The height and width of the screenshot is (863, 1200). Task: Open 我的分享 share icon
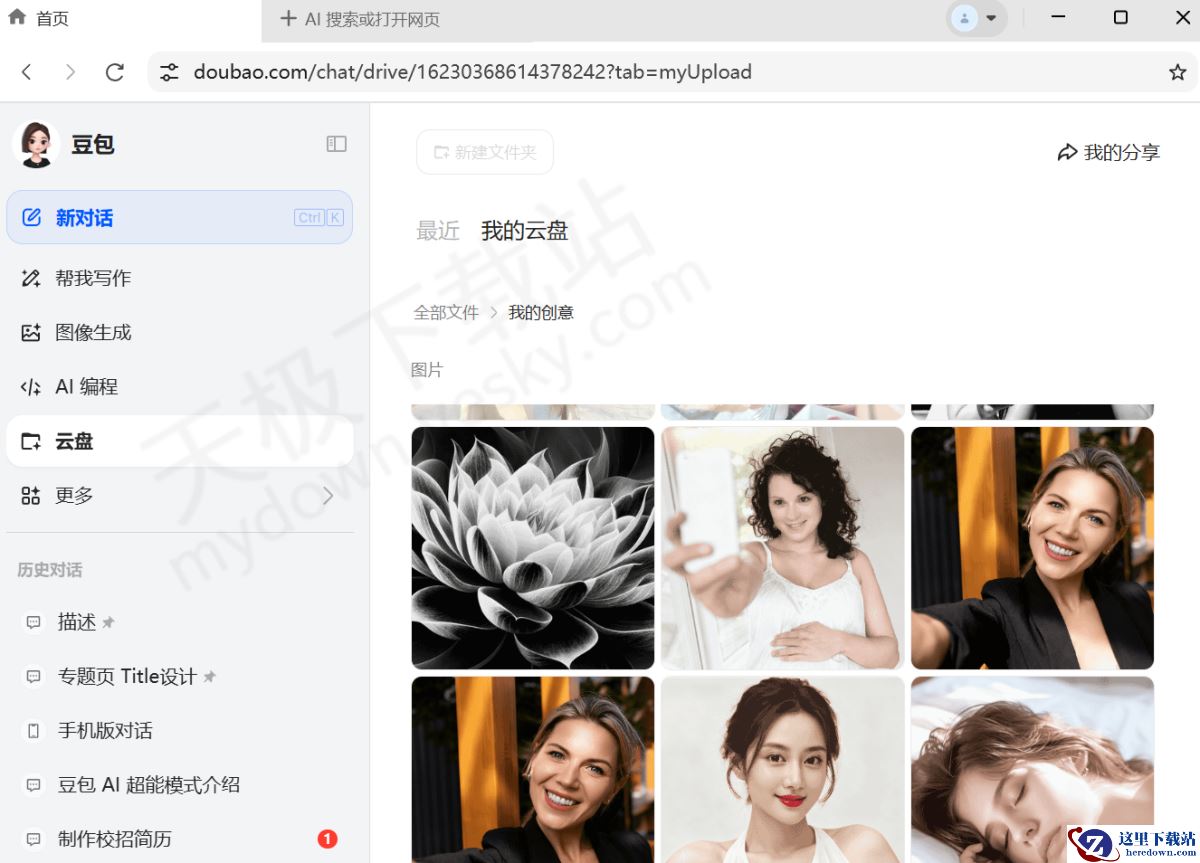1108,152
